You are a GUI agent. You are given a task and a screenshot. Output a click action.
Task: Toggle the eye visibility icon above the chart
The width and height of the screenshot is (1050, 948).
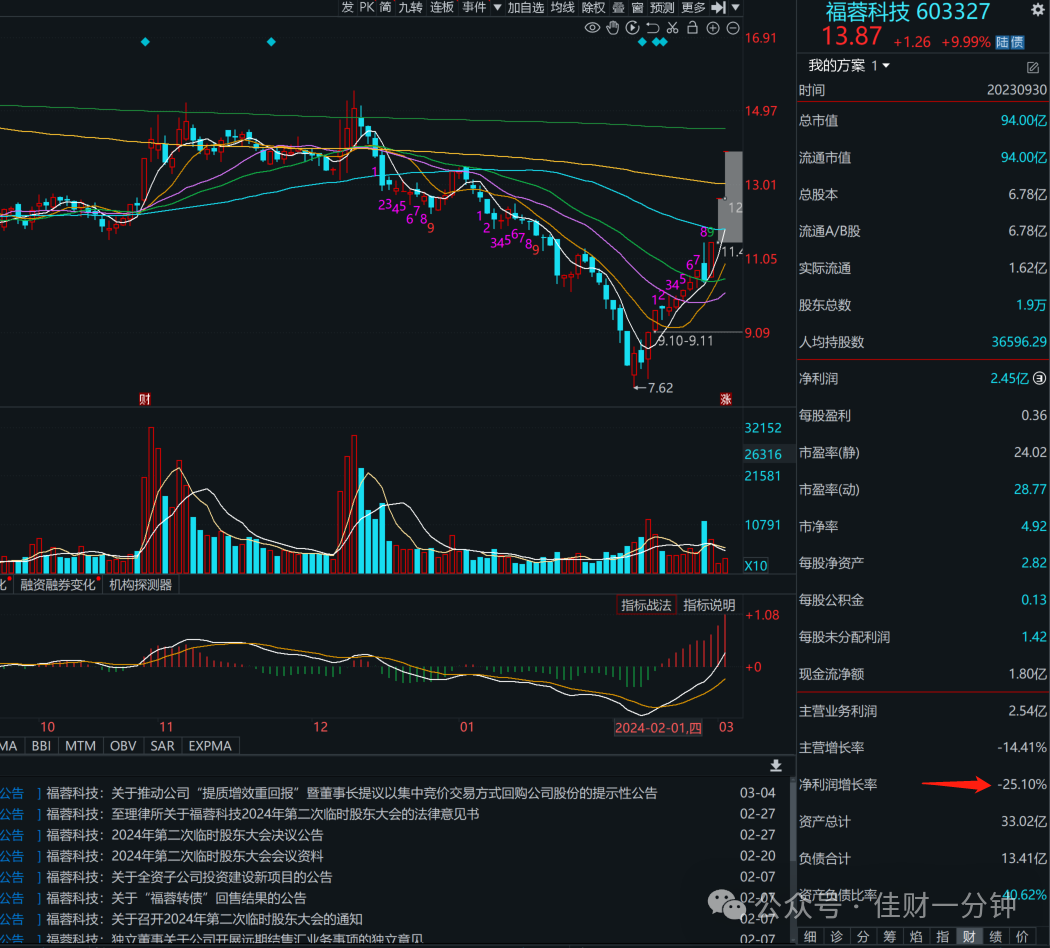592,28
